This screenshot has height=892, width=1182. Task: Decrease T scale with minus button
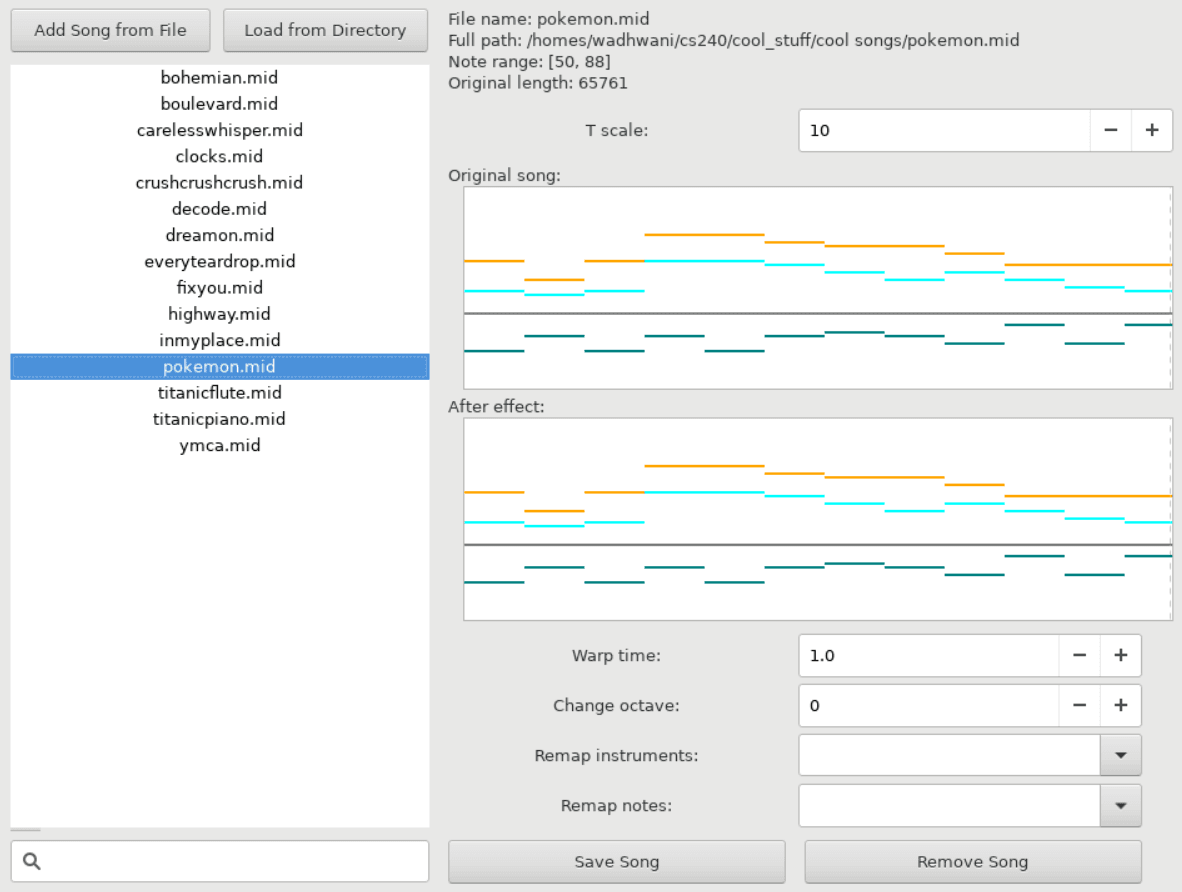1110,130
